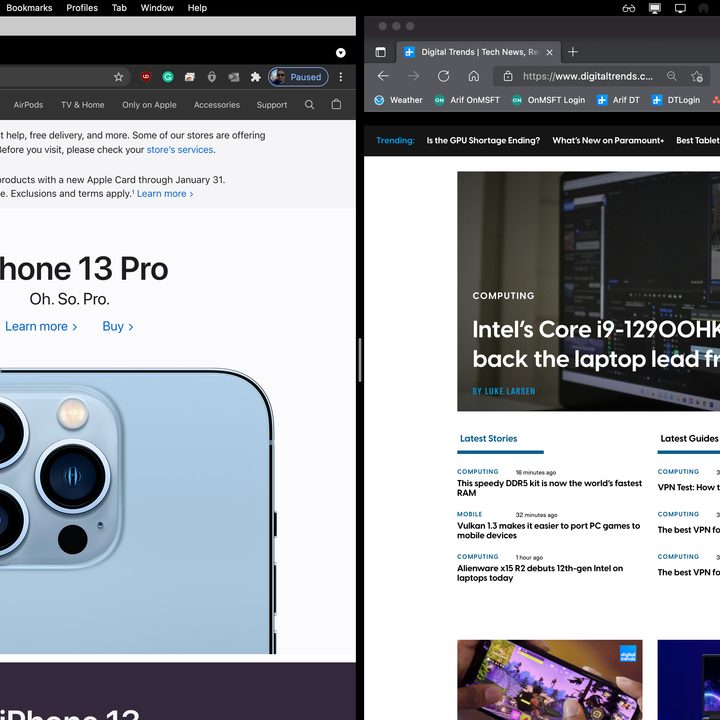The image size is (720, 720).
Task: Open Accessories in Apple navigation
Action: pyautogui.click(x=217, y=105)
